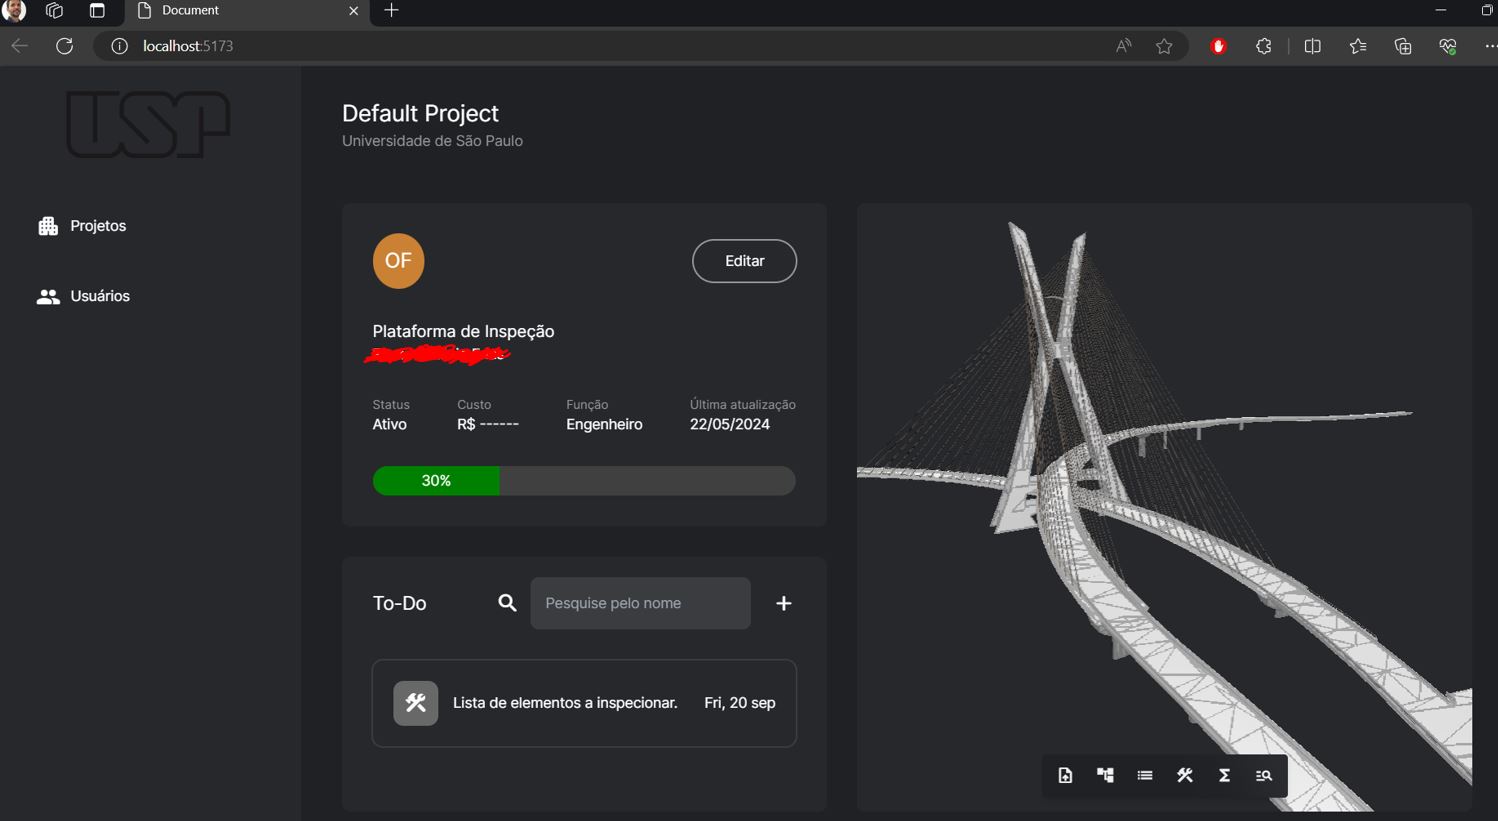Viewport: 1498px width, 821px height.
Task: Select the hammer and wrench tools icon
Action: pyautogui.click(x=1185, y=776)
